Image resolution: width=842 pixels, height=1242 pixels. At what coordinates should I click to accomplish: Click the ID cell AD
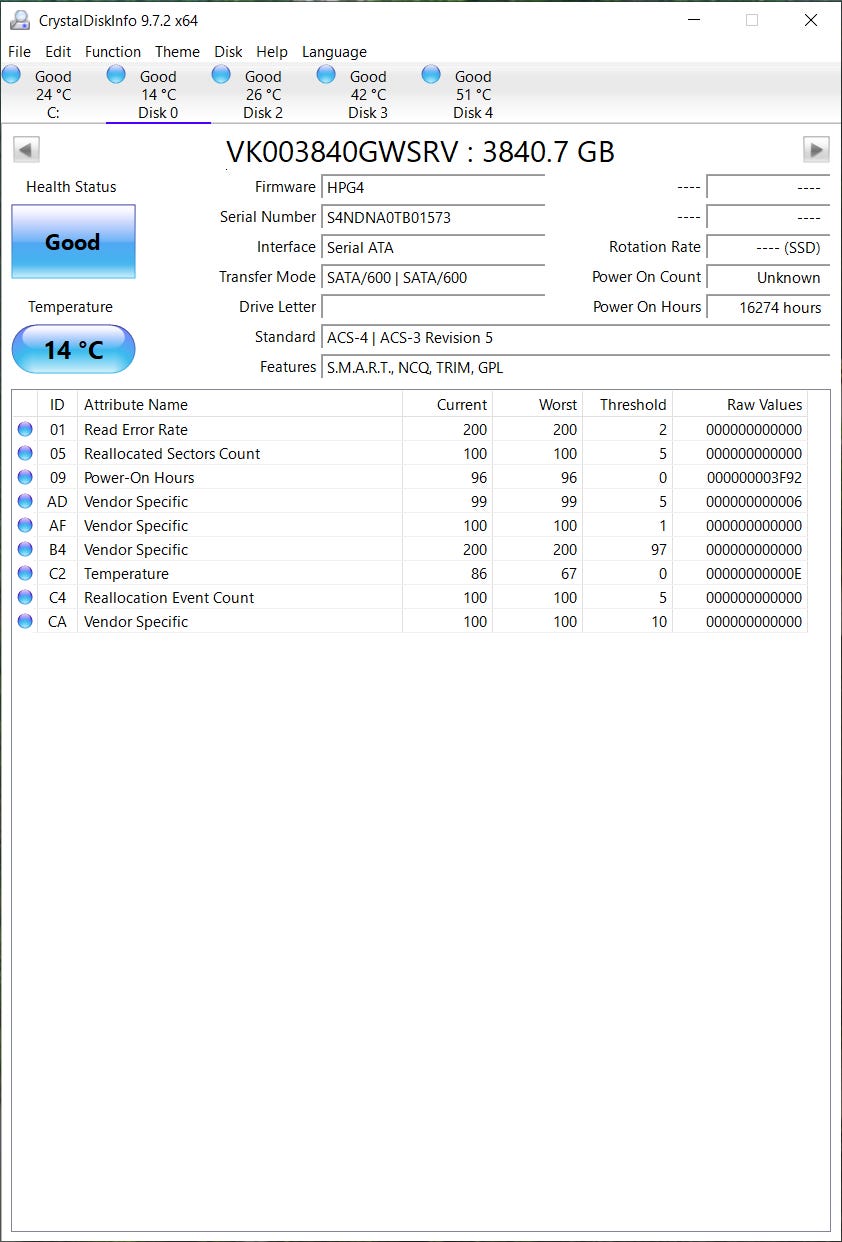point(58,502)
